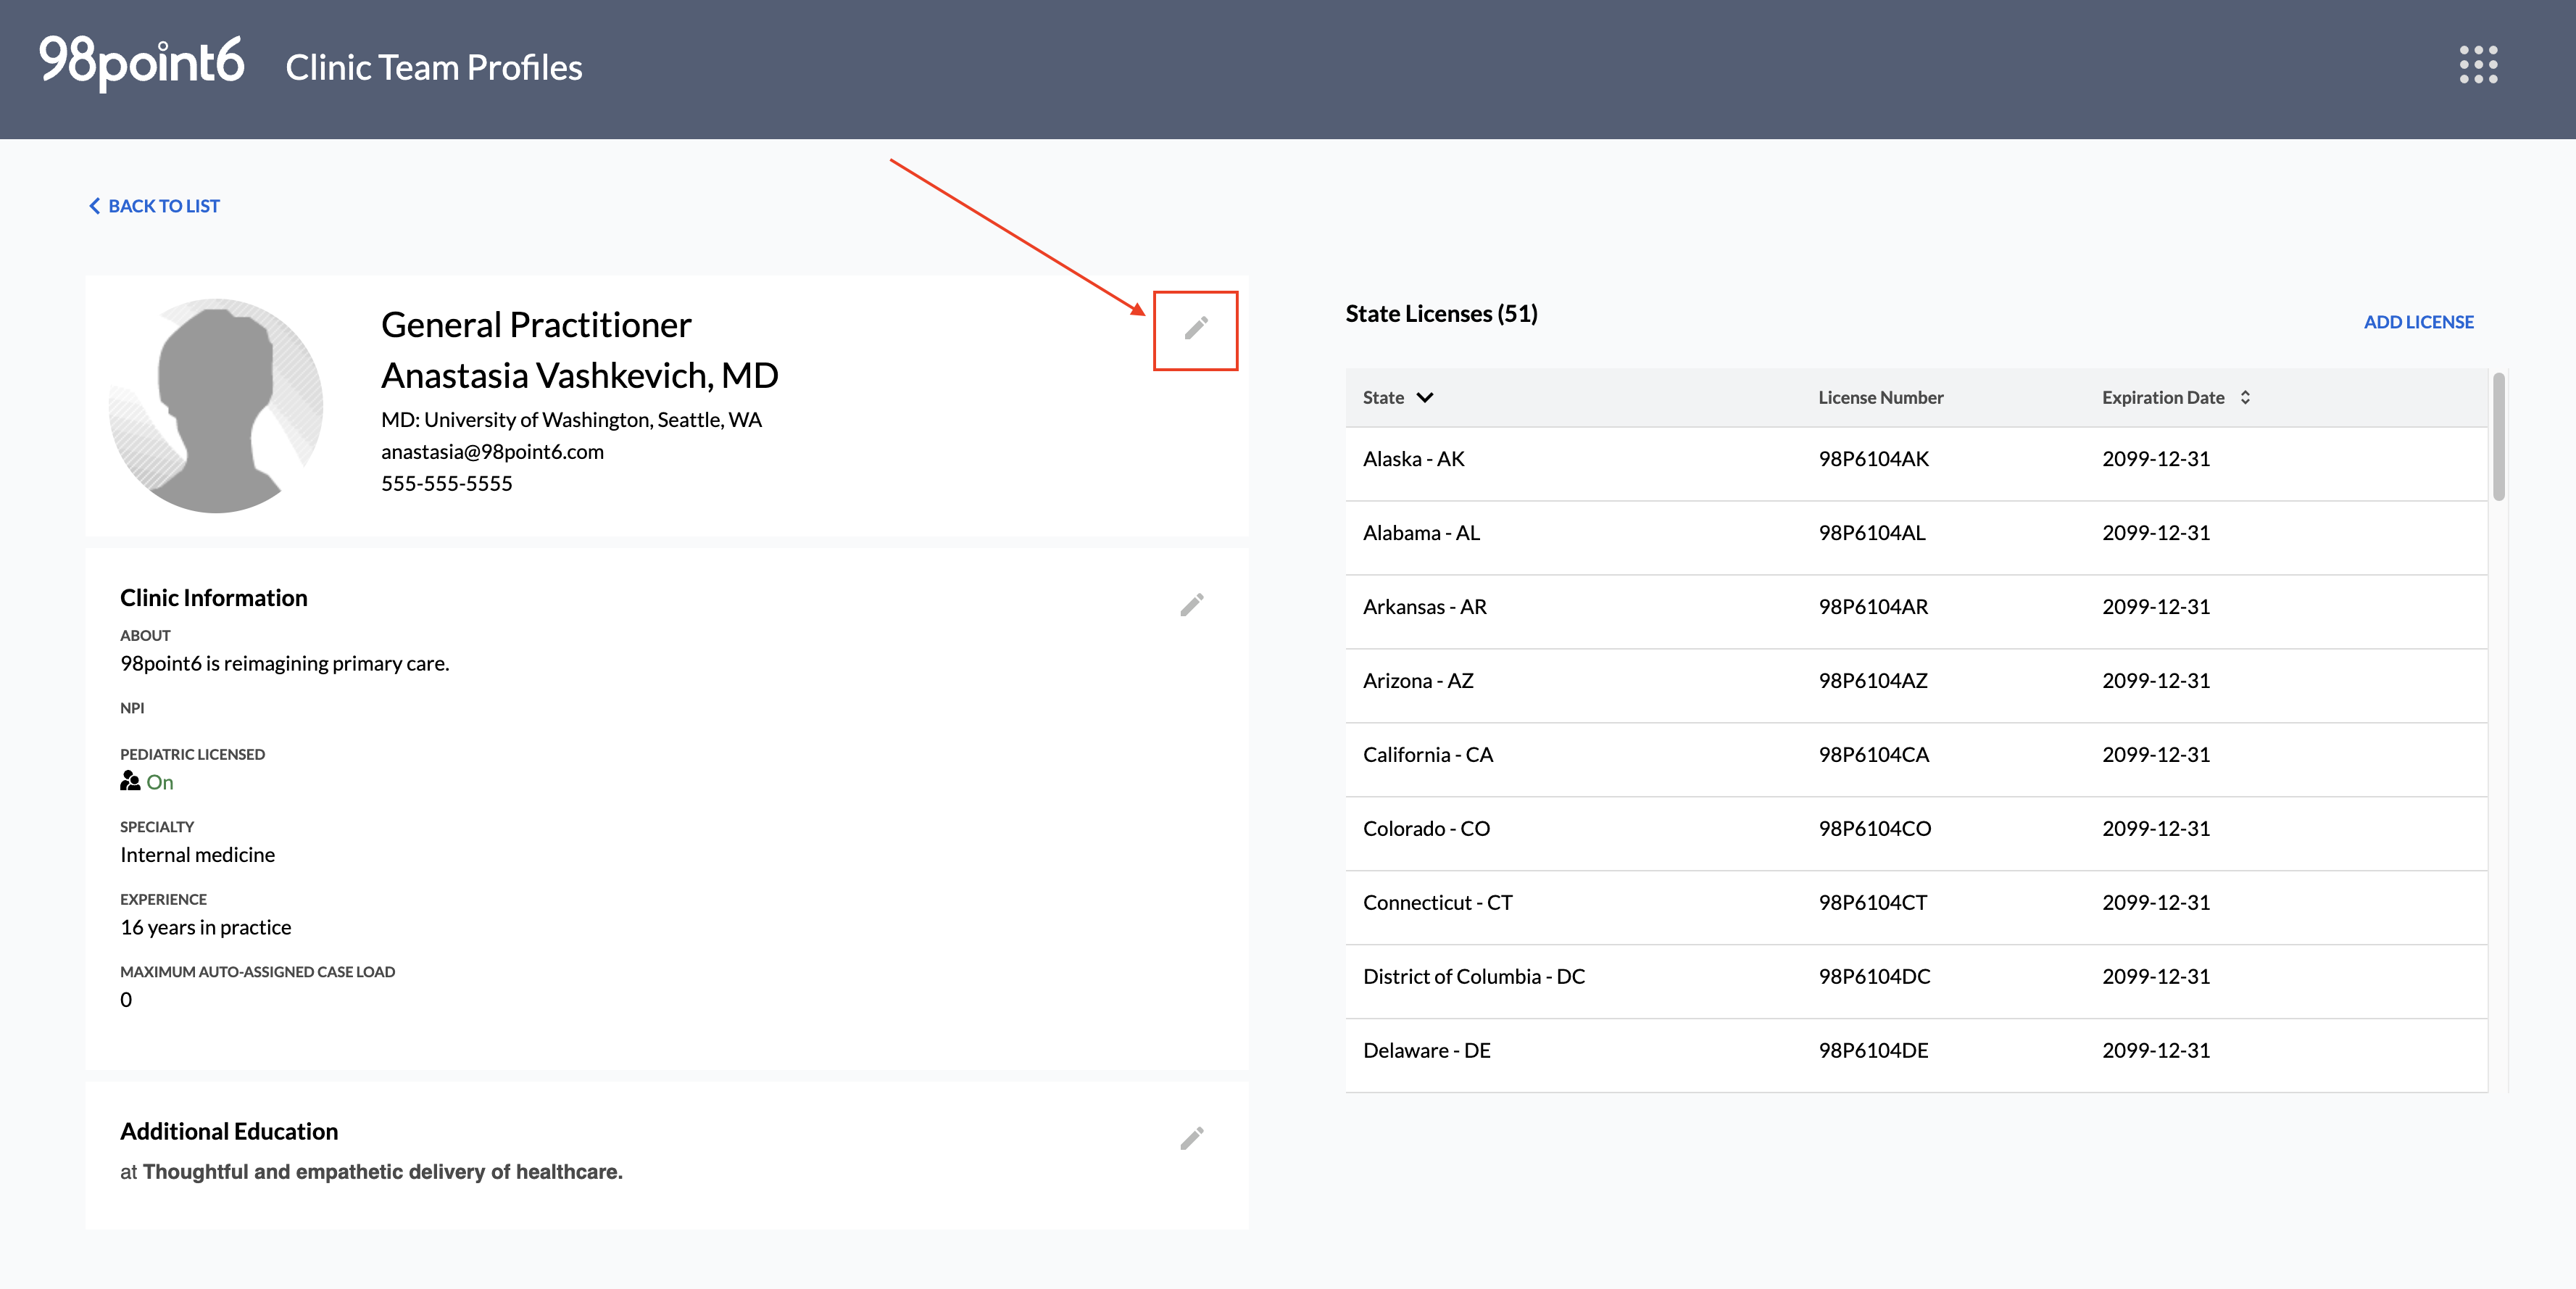This screenshot has width=2576, height=1289.
Task: Sort by Expiration Date arrows
Action: [2245, 397]
